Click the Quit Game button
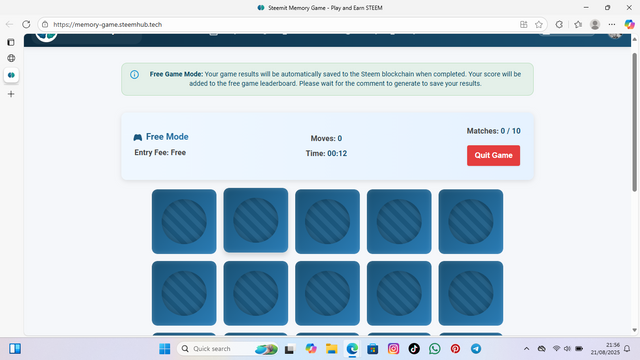 pos(493,156)
